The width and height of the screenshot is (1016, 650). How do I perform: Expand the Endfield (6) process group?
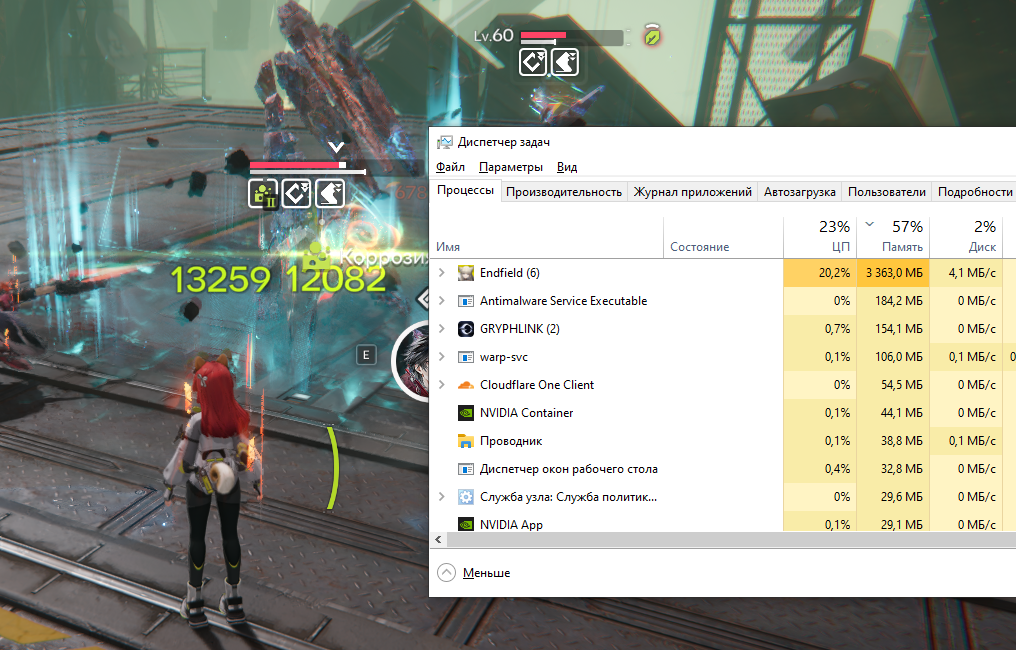tap(442, 273)
